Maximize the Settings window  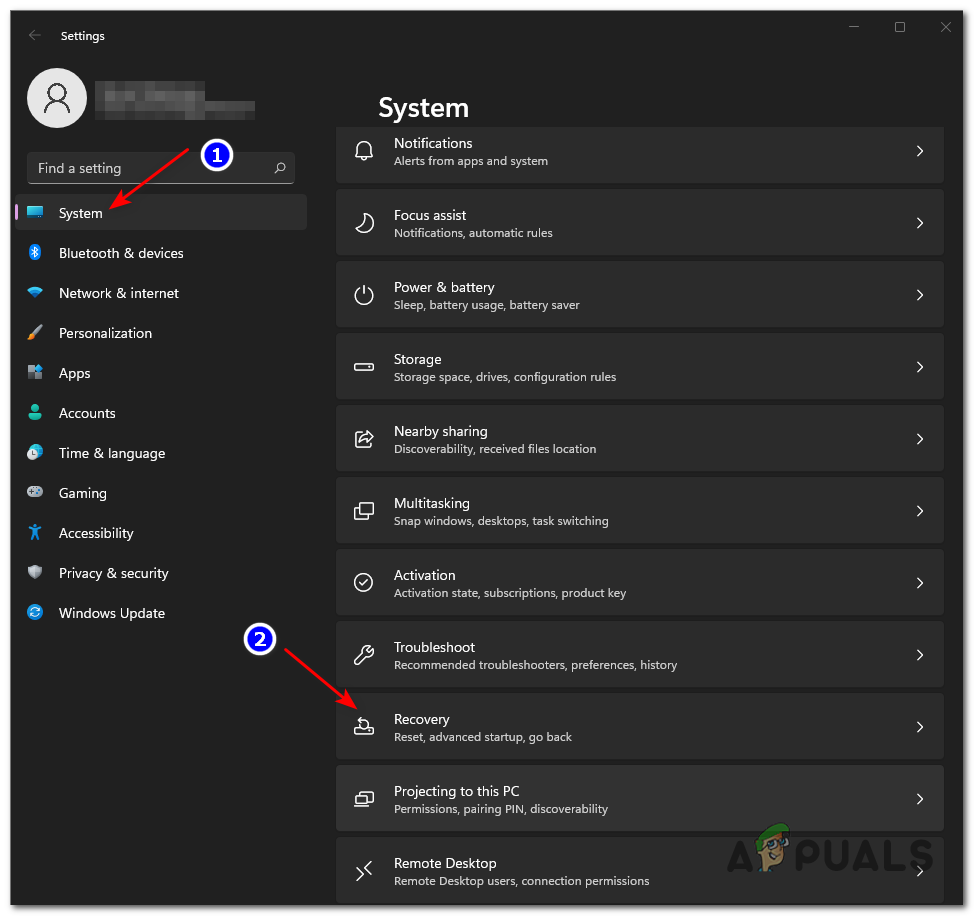[899, 27]
